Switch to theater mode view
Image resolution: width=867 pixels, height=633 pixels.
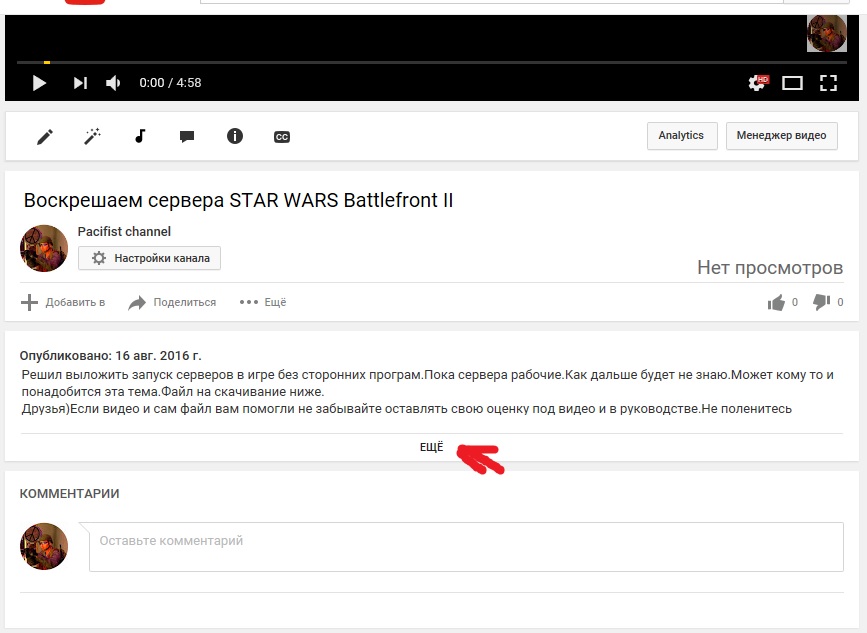(x=792, y=83)
